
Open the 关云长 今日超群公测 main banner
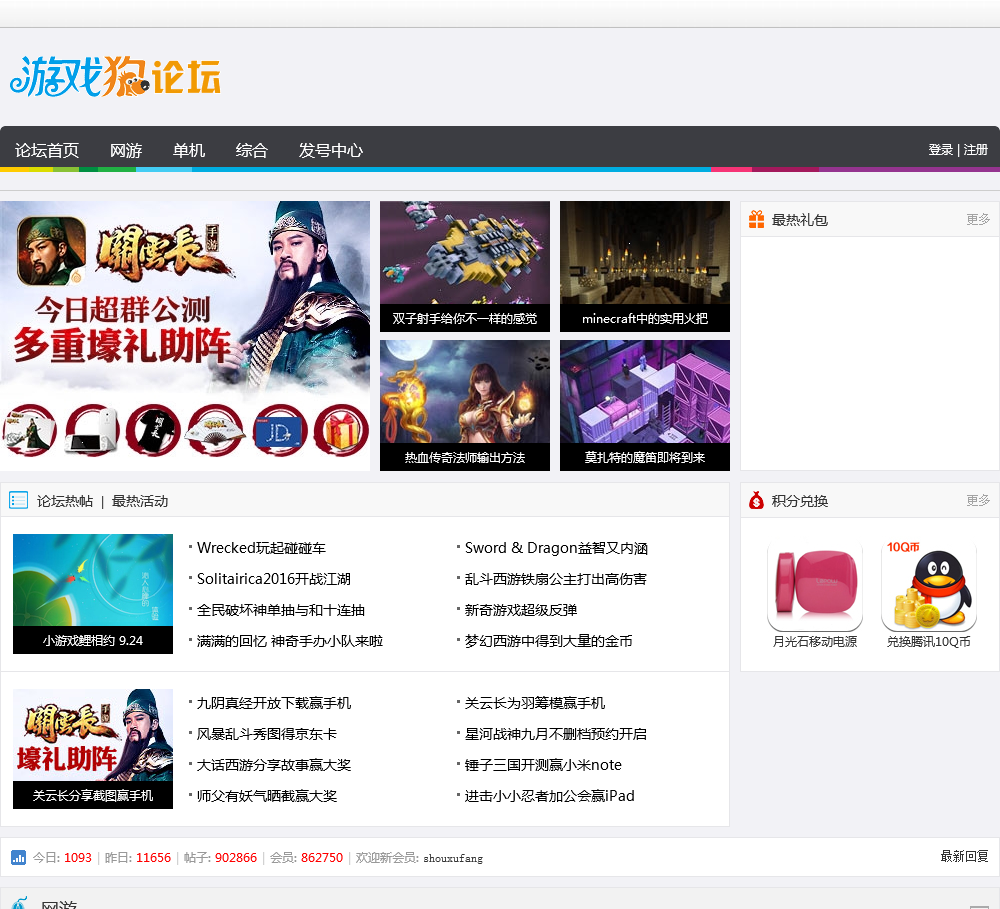(185, 336)
